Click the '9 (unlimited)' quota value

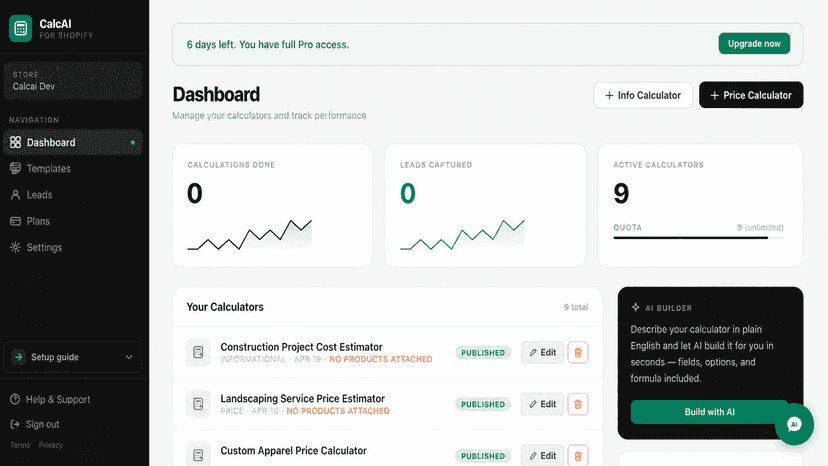pyautogui.click(x=760, y=228)
